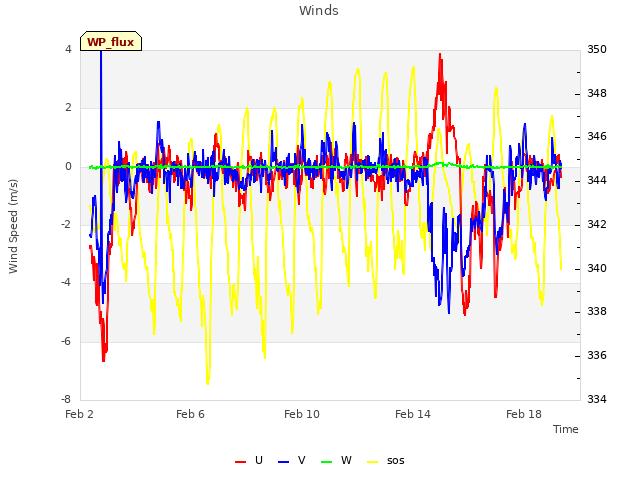Click the -6 left axis value

coord(66,342)
